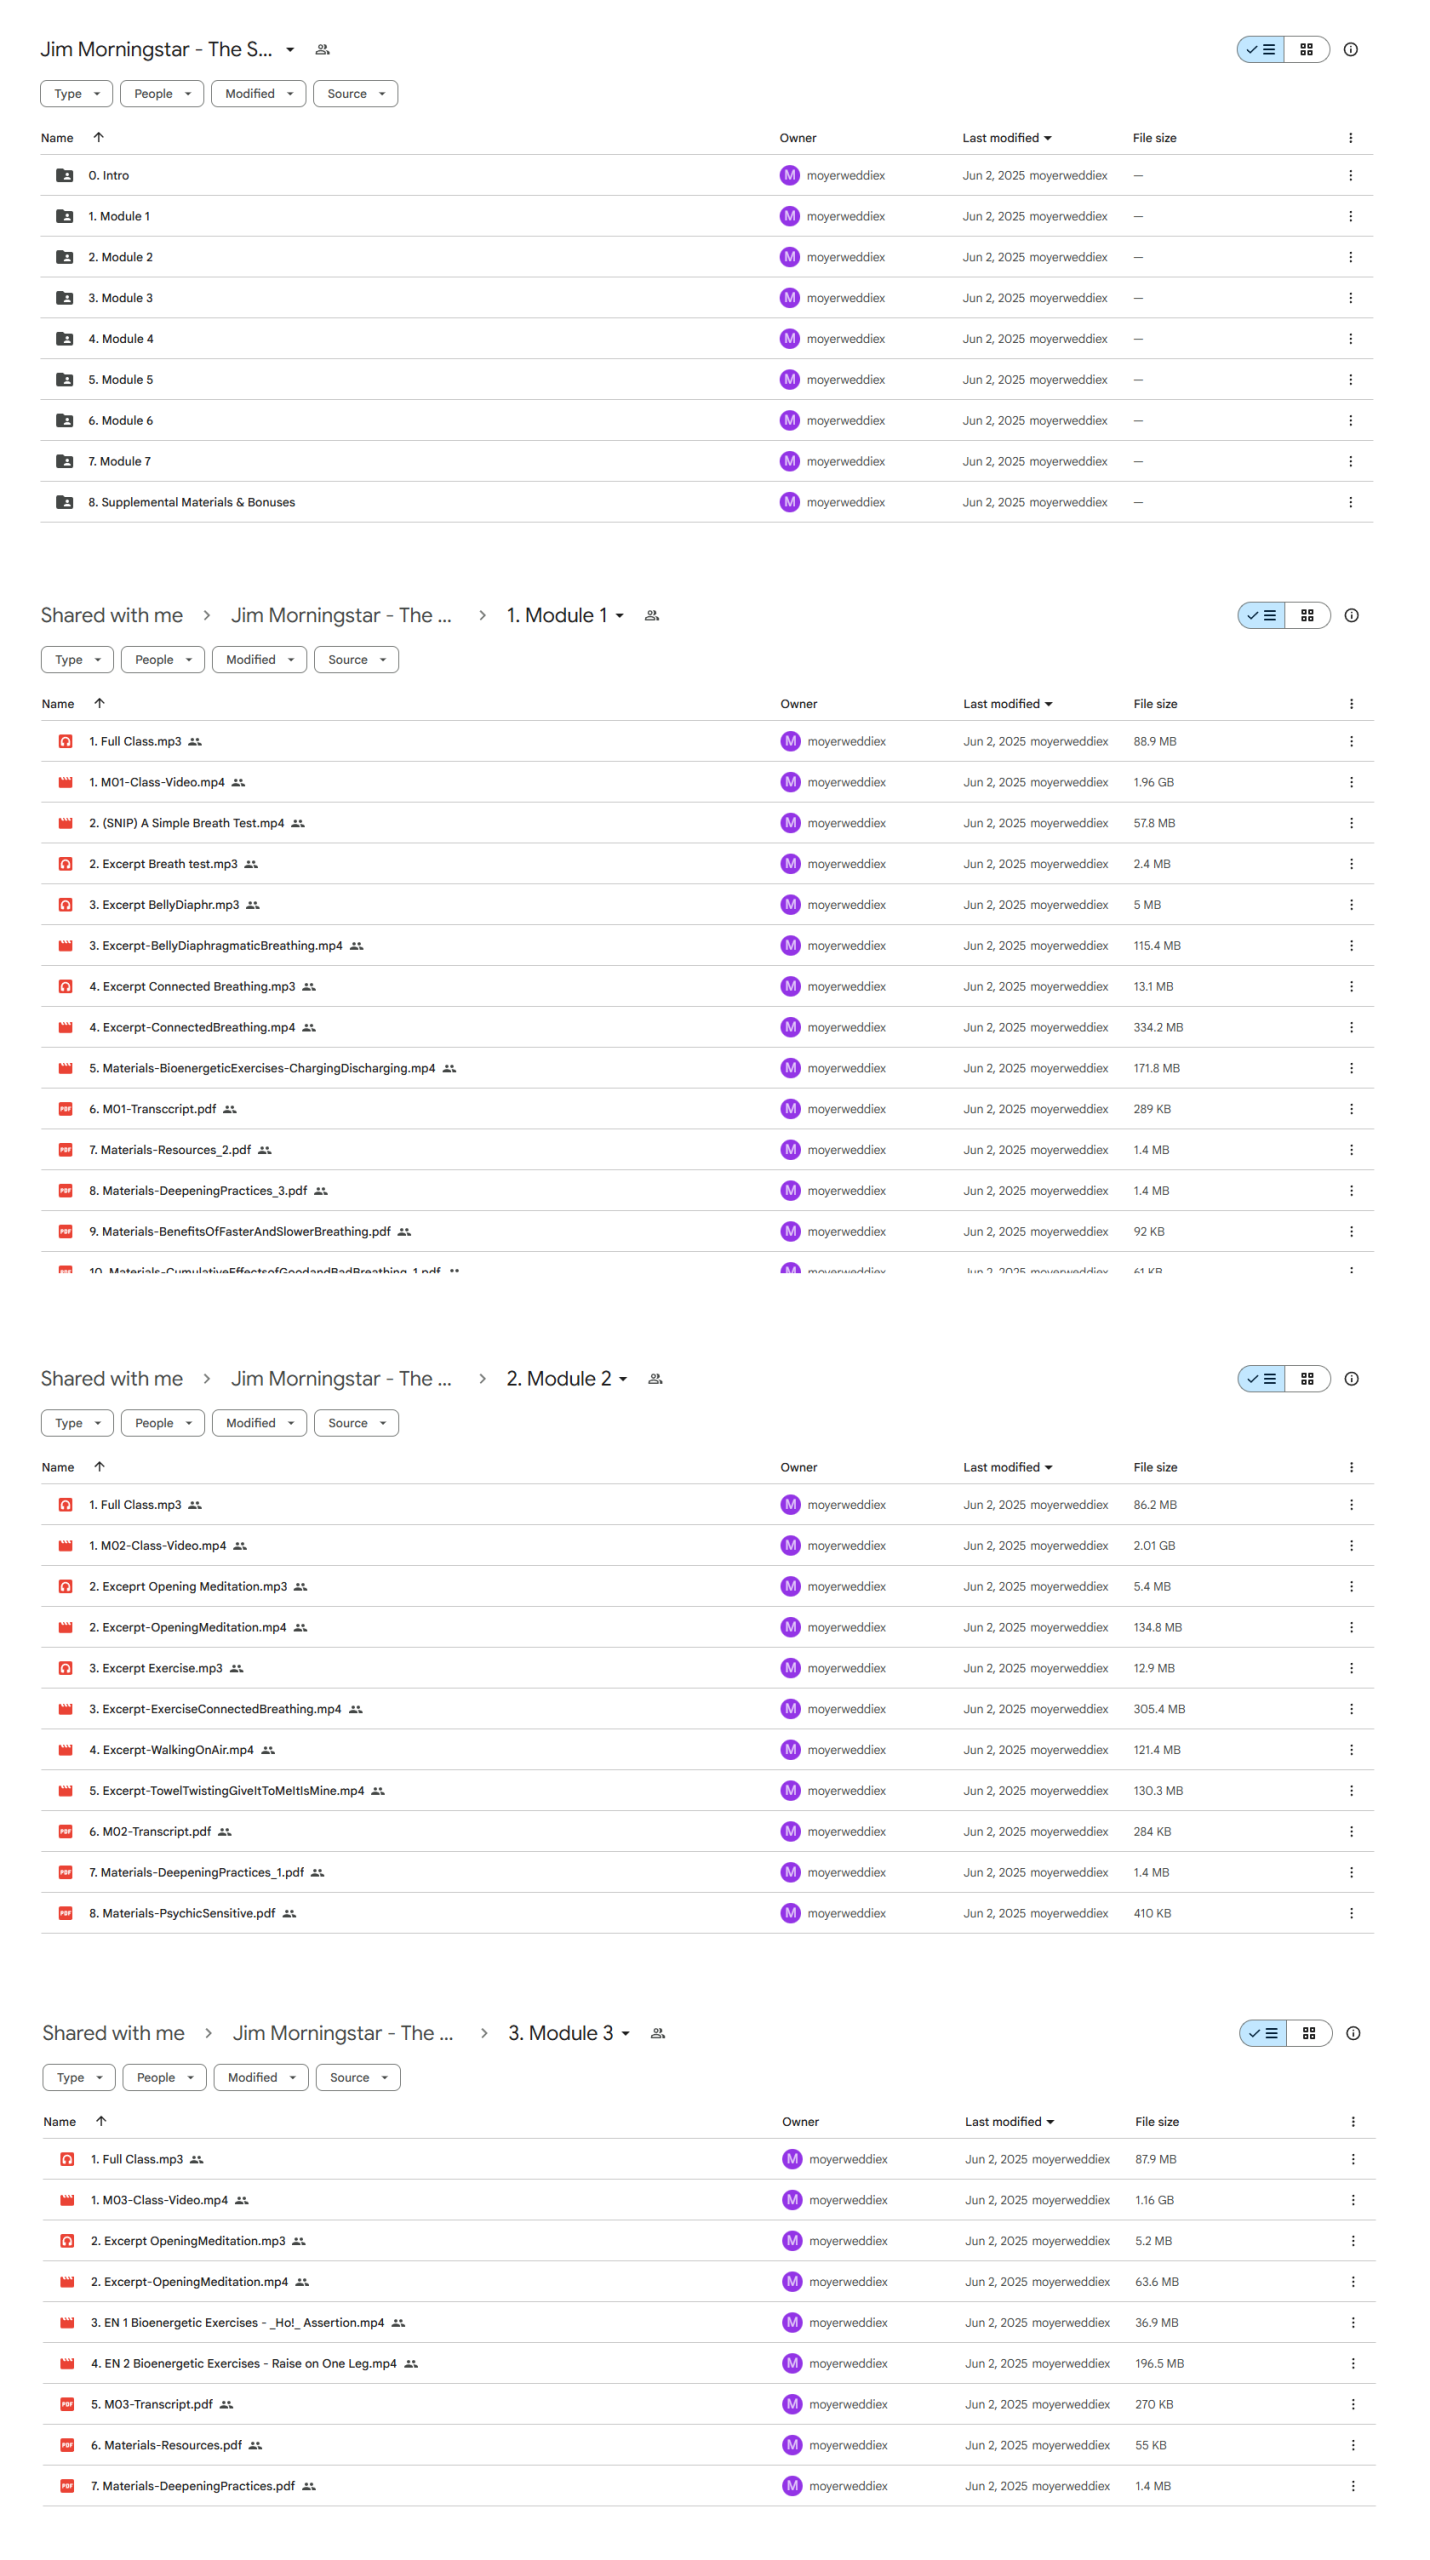Image resolution: width=1430 pixels, height=2560 pixels.
Task: Click Owner column header in Module 3 section
Action: 800,2121
